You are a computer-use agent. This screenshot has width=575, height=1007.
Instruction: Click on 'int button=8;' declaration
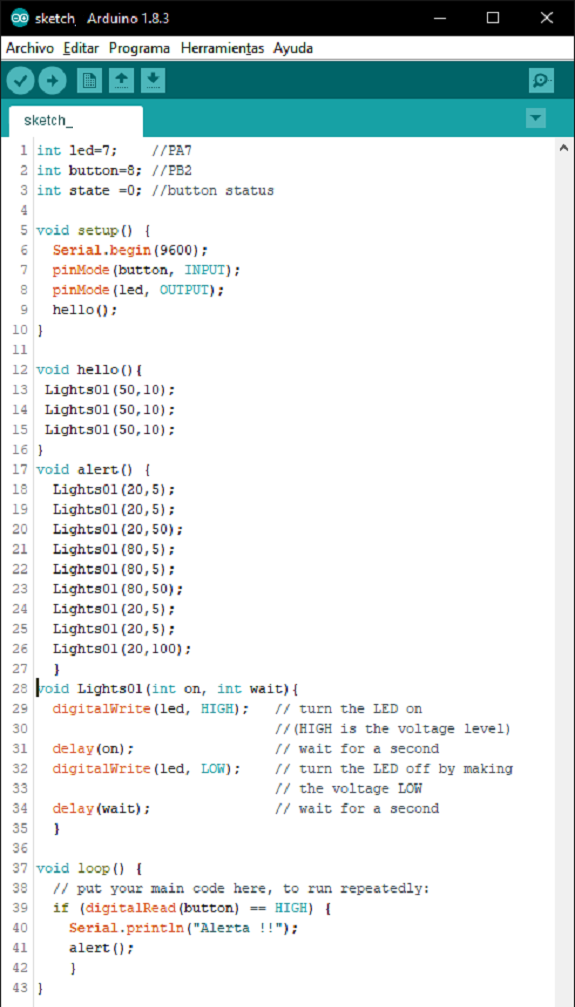tap(89, 171)
